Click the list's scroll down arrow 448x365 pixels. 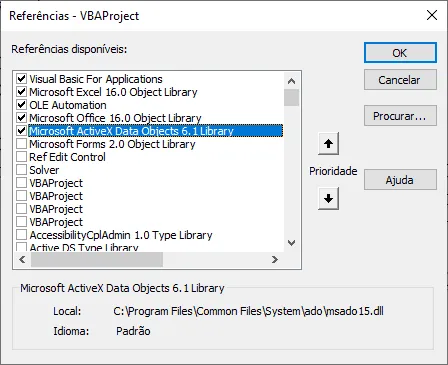[291, 243]
